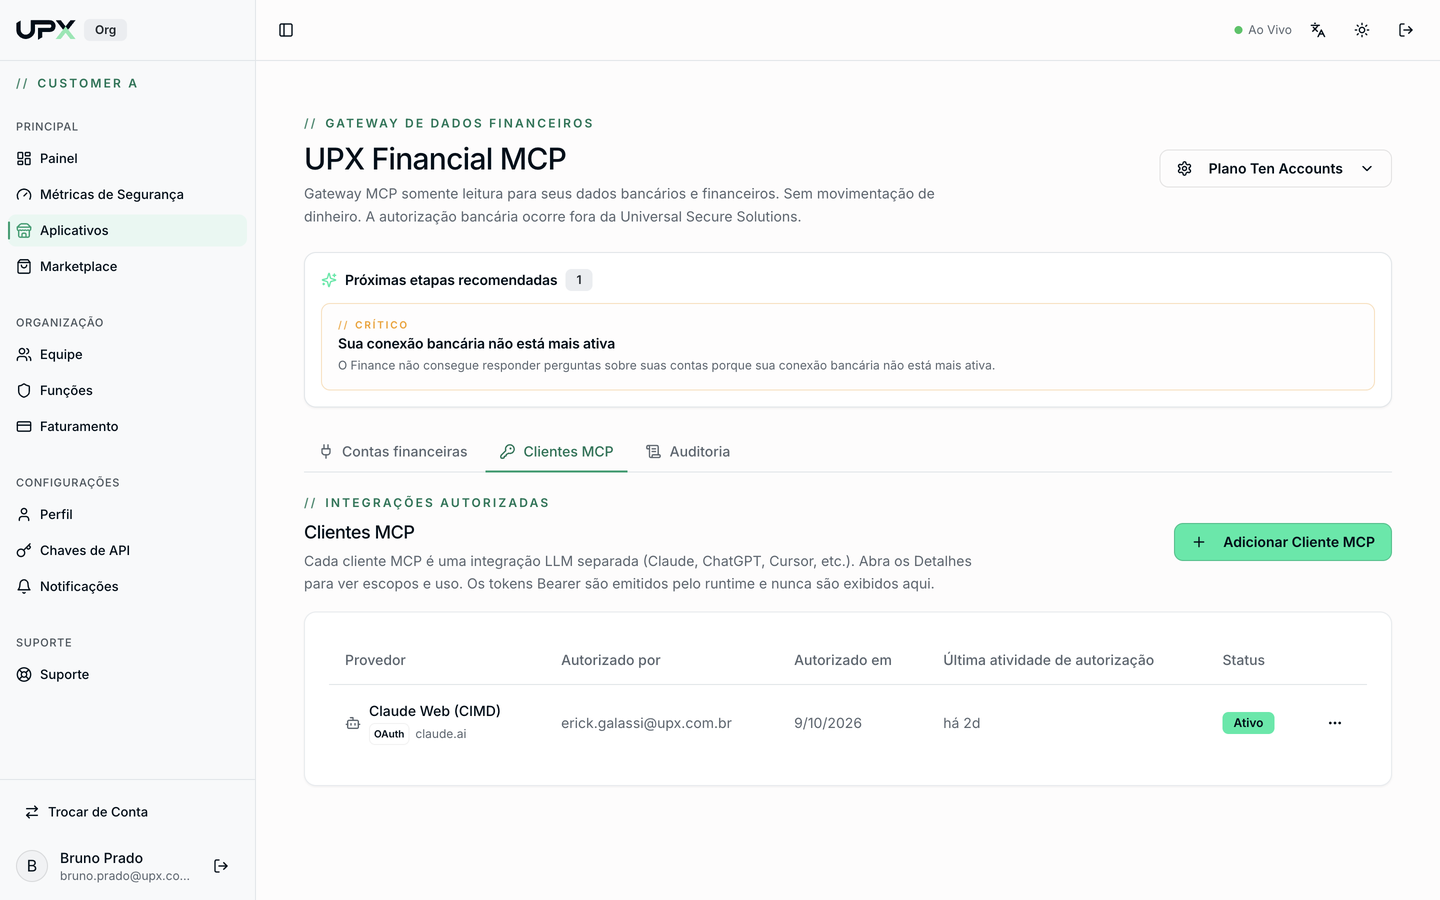Switch theme with the sun icon
This screenshot has height=900, width=1440.
pos(1362,30)
